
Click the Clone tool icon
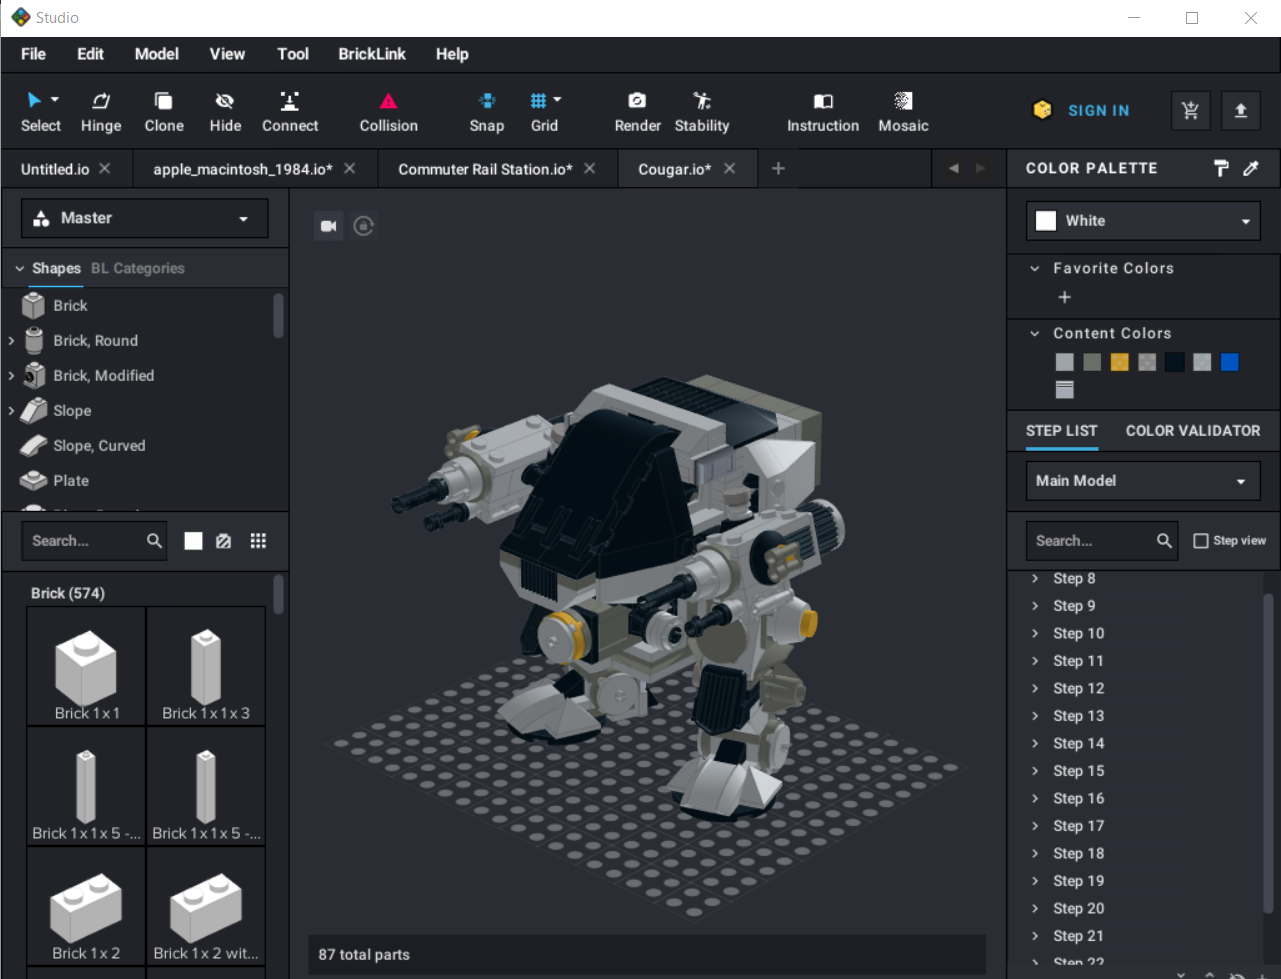coord(163,101)
